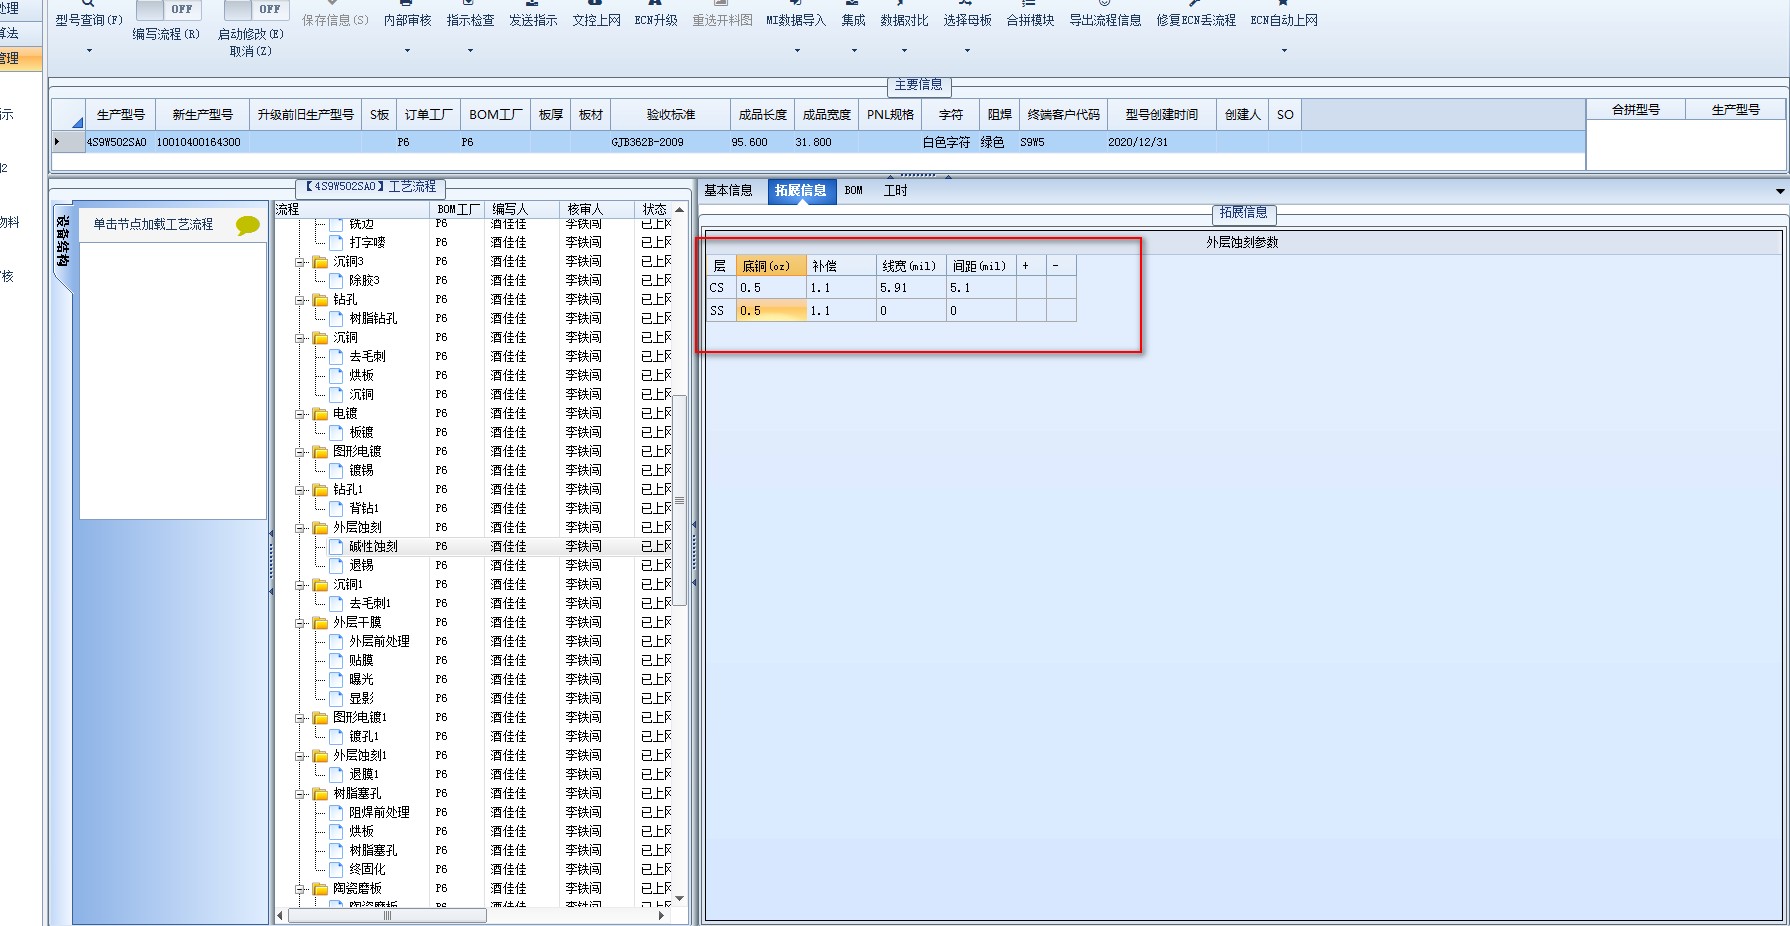
Task: Select the 退锡 tree item
Action: (x=361, y=566)
